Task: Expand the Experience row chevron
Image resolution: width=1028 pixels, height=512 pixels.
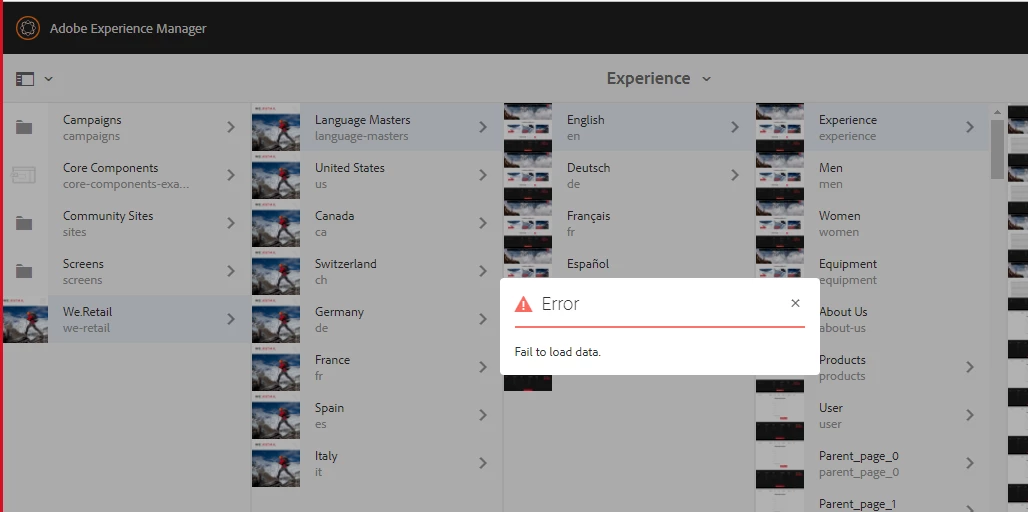Action: (x=970, y=127)
